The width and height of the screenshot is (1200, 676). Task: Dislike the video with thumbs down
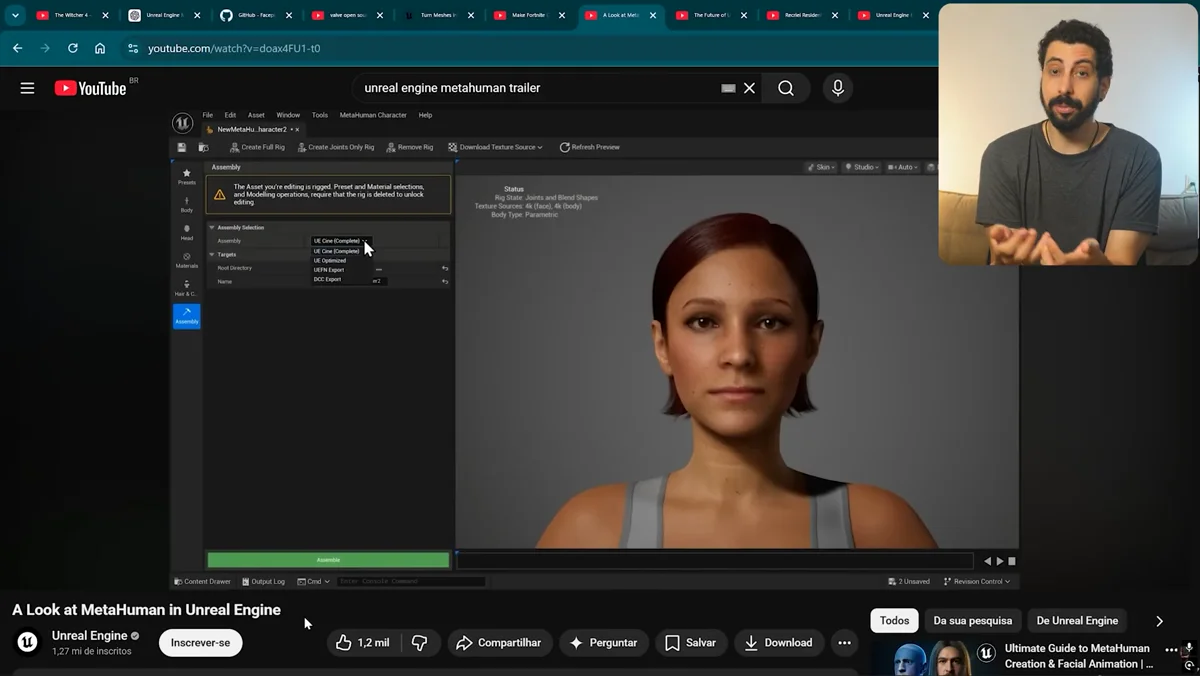tap(420, 643)
